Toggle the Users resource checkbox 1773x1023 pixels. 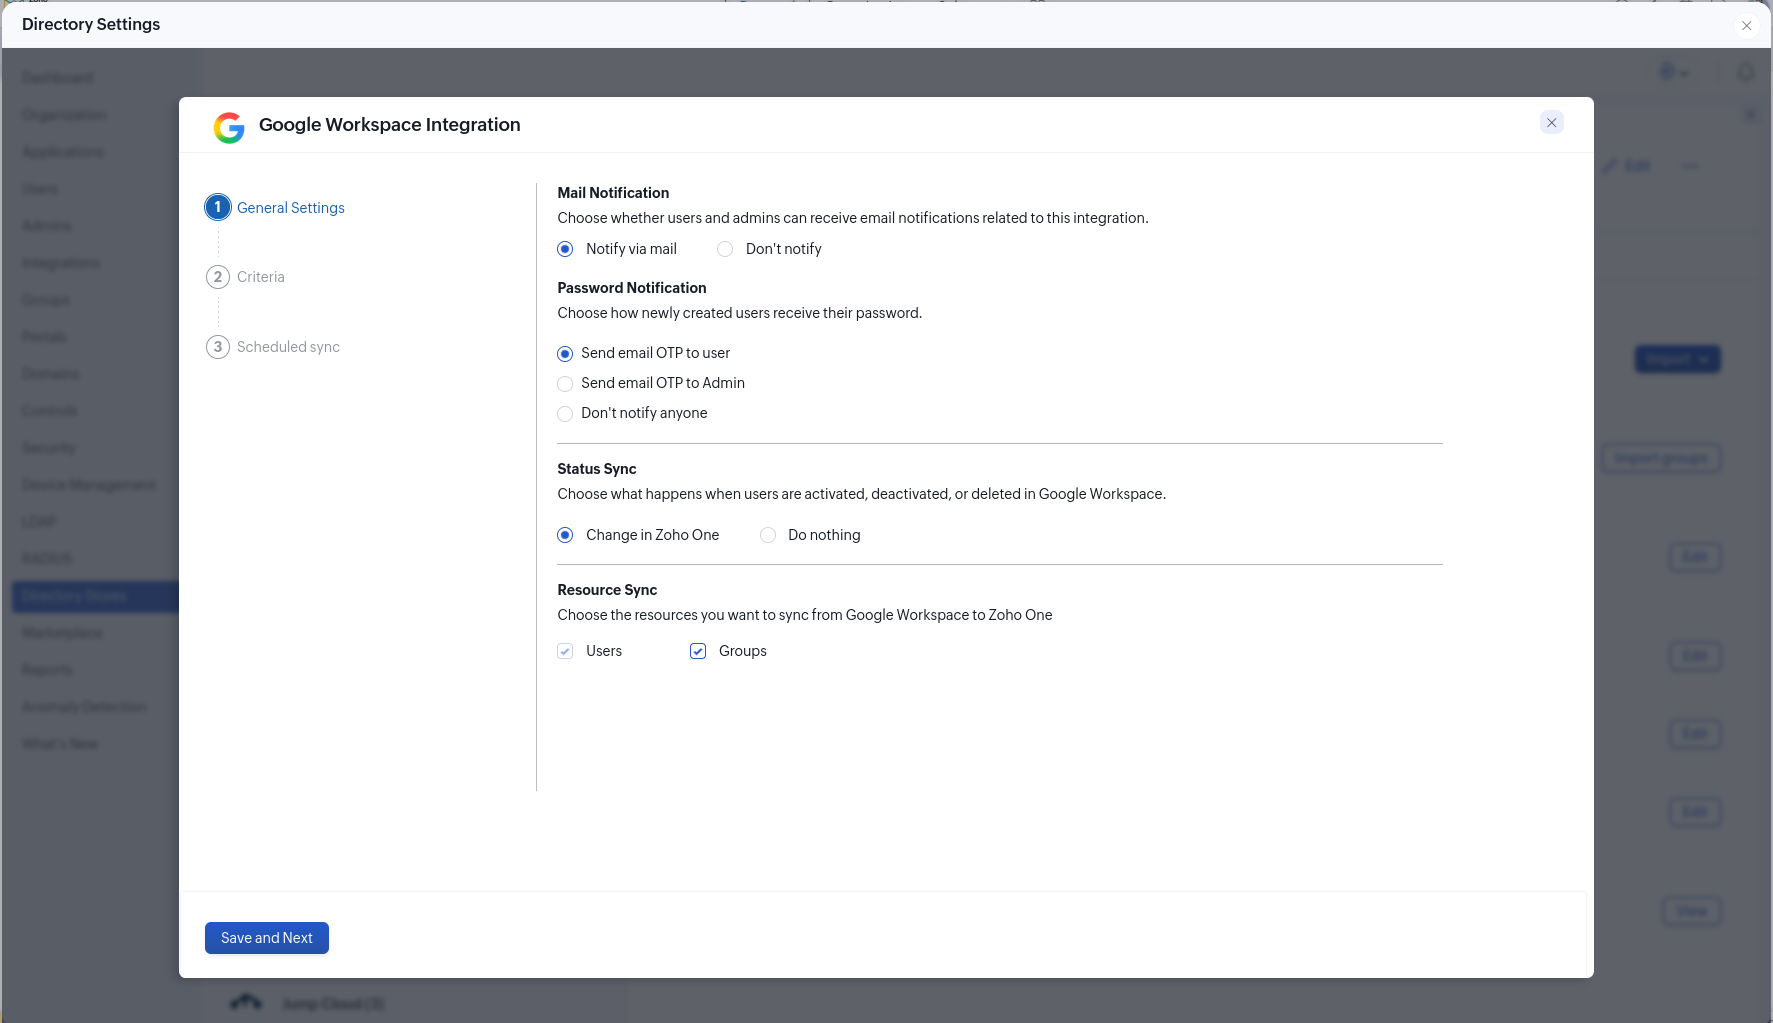[566, 651]
